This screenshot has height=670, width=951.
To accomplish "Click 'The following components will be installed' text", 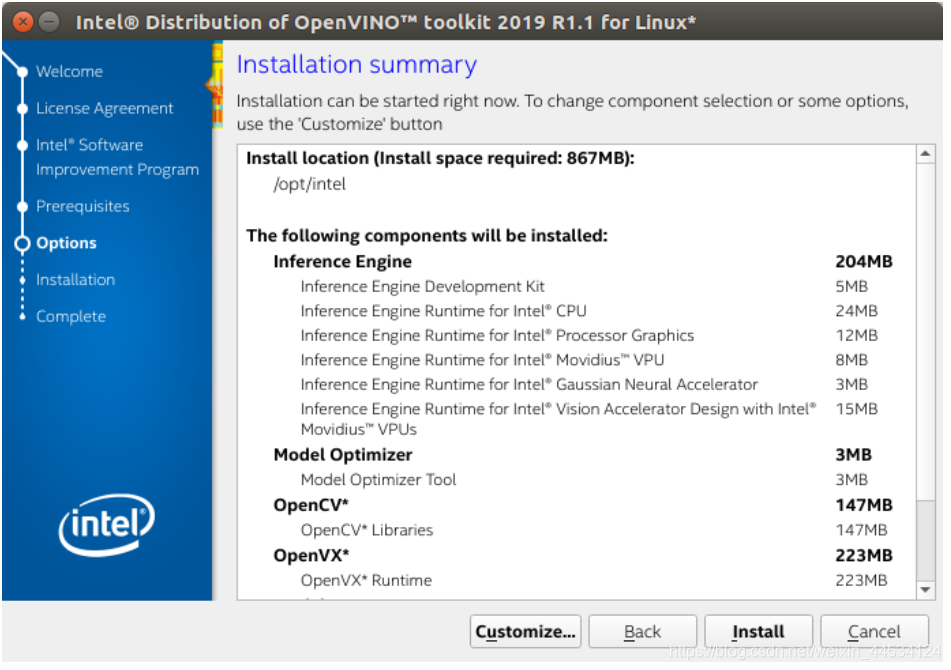I will [x=429, y=237].
